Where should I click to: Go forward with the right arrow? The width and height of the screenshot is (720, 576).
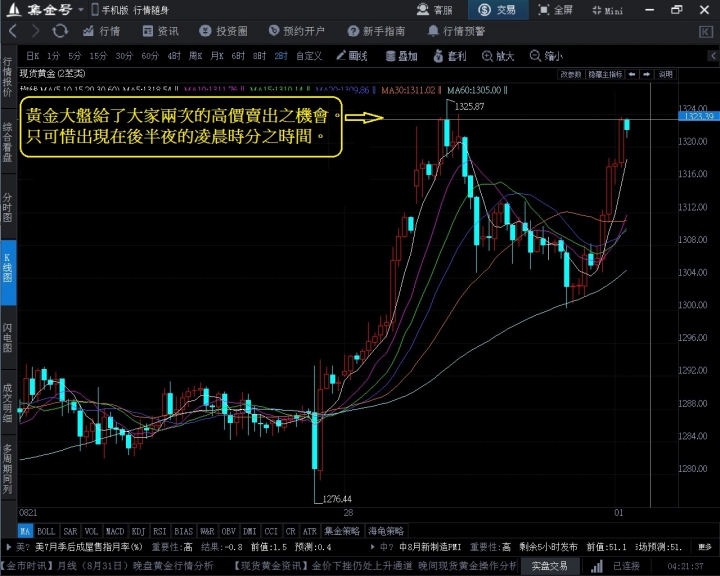[x=35, y=31]
